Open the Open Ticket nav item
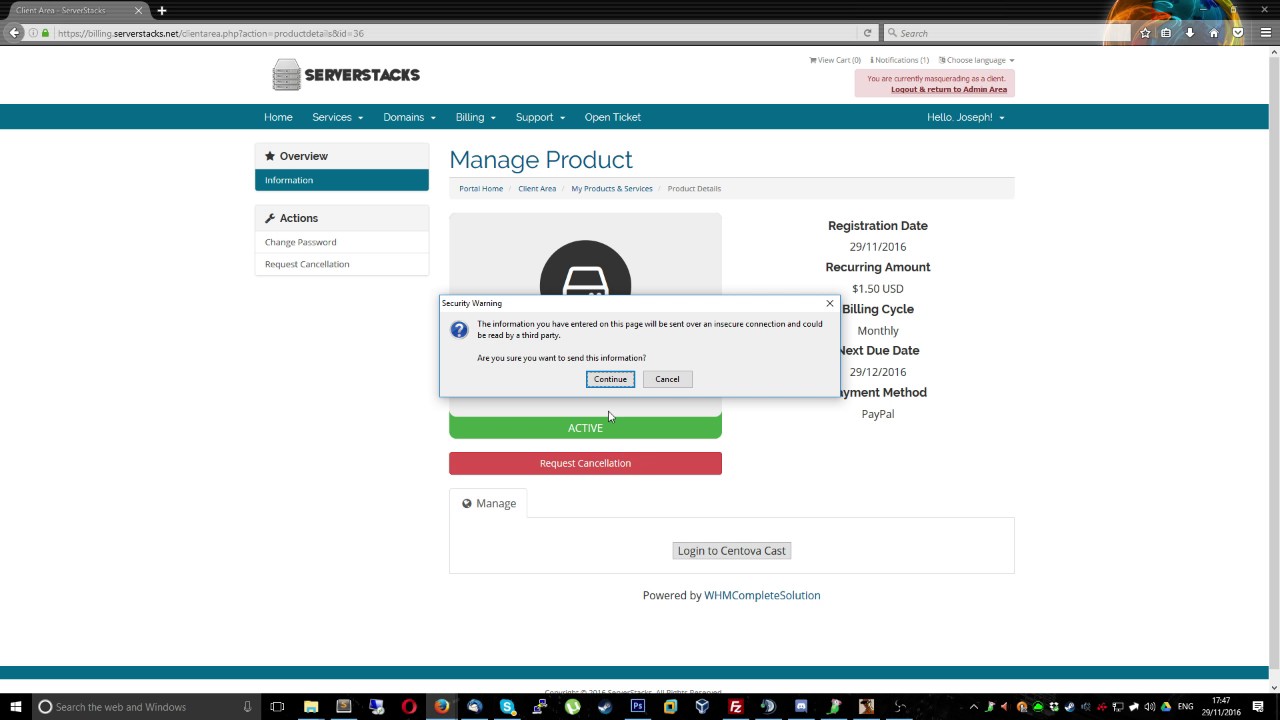This screenshot has width=1280, height=720. pyautogui.click(x=612, y=117)
